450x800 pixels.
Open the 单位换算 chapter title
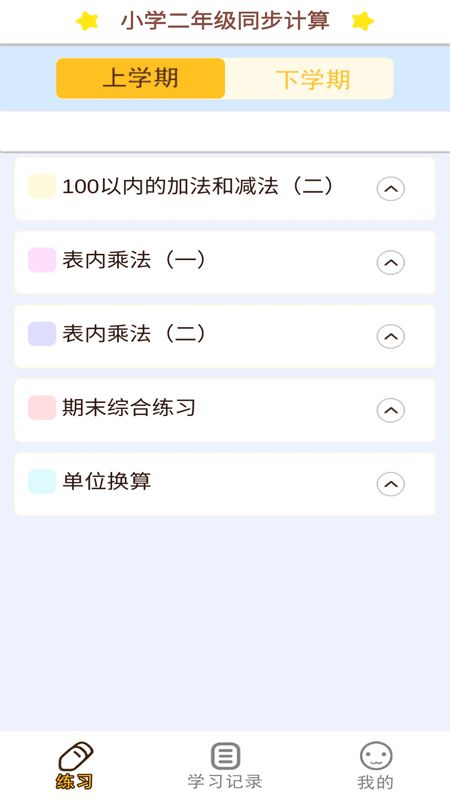(x=107, y=482)
